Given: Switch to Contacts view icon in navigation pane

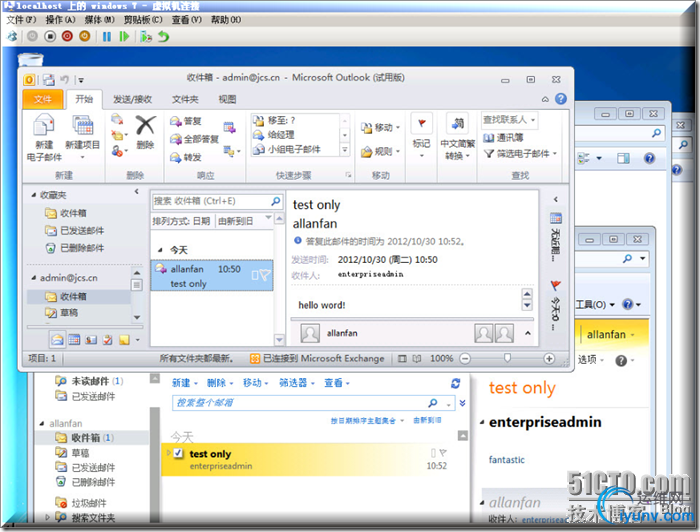Looking at the screenshot, I should [91, 340].
